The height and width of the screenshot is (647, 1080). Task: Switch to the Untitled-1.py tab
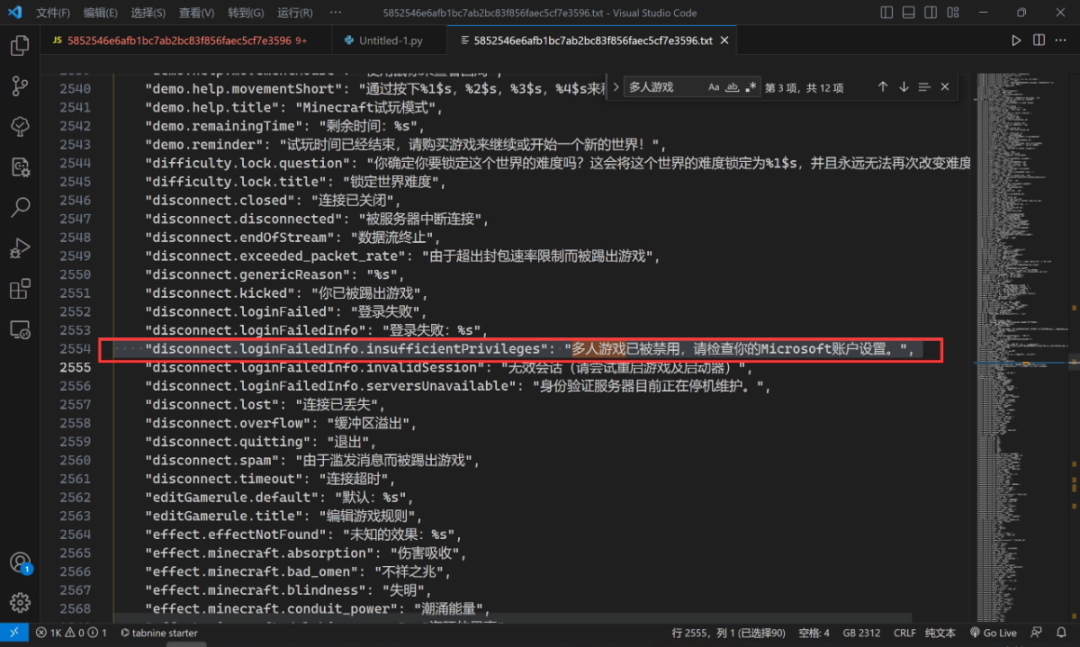tap(389, 41)
